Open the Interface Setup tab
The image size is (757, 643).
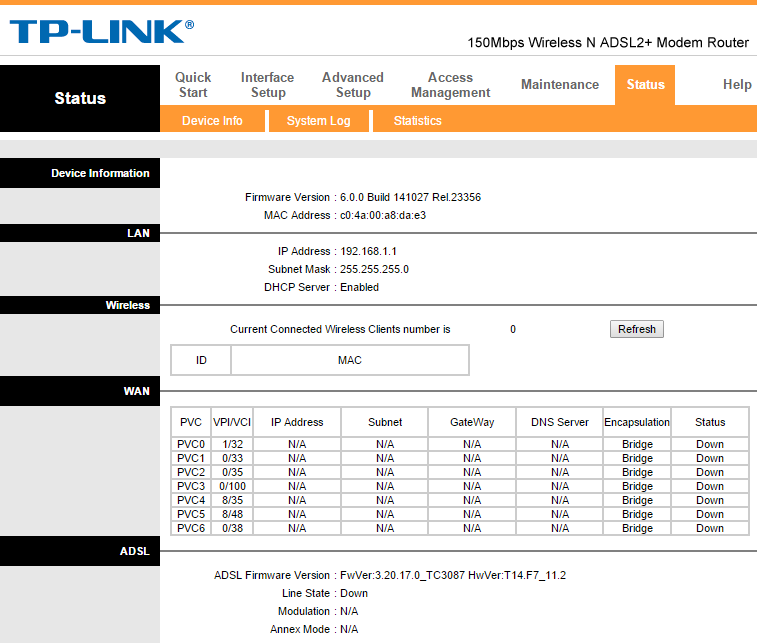(267, 85)
